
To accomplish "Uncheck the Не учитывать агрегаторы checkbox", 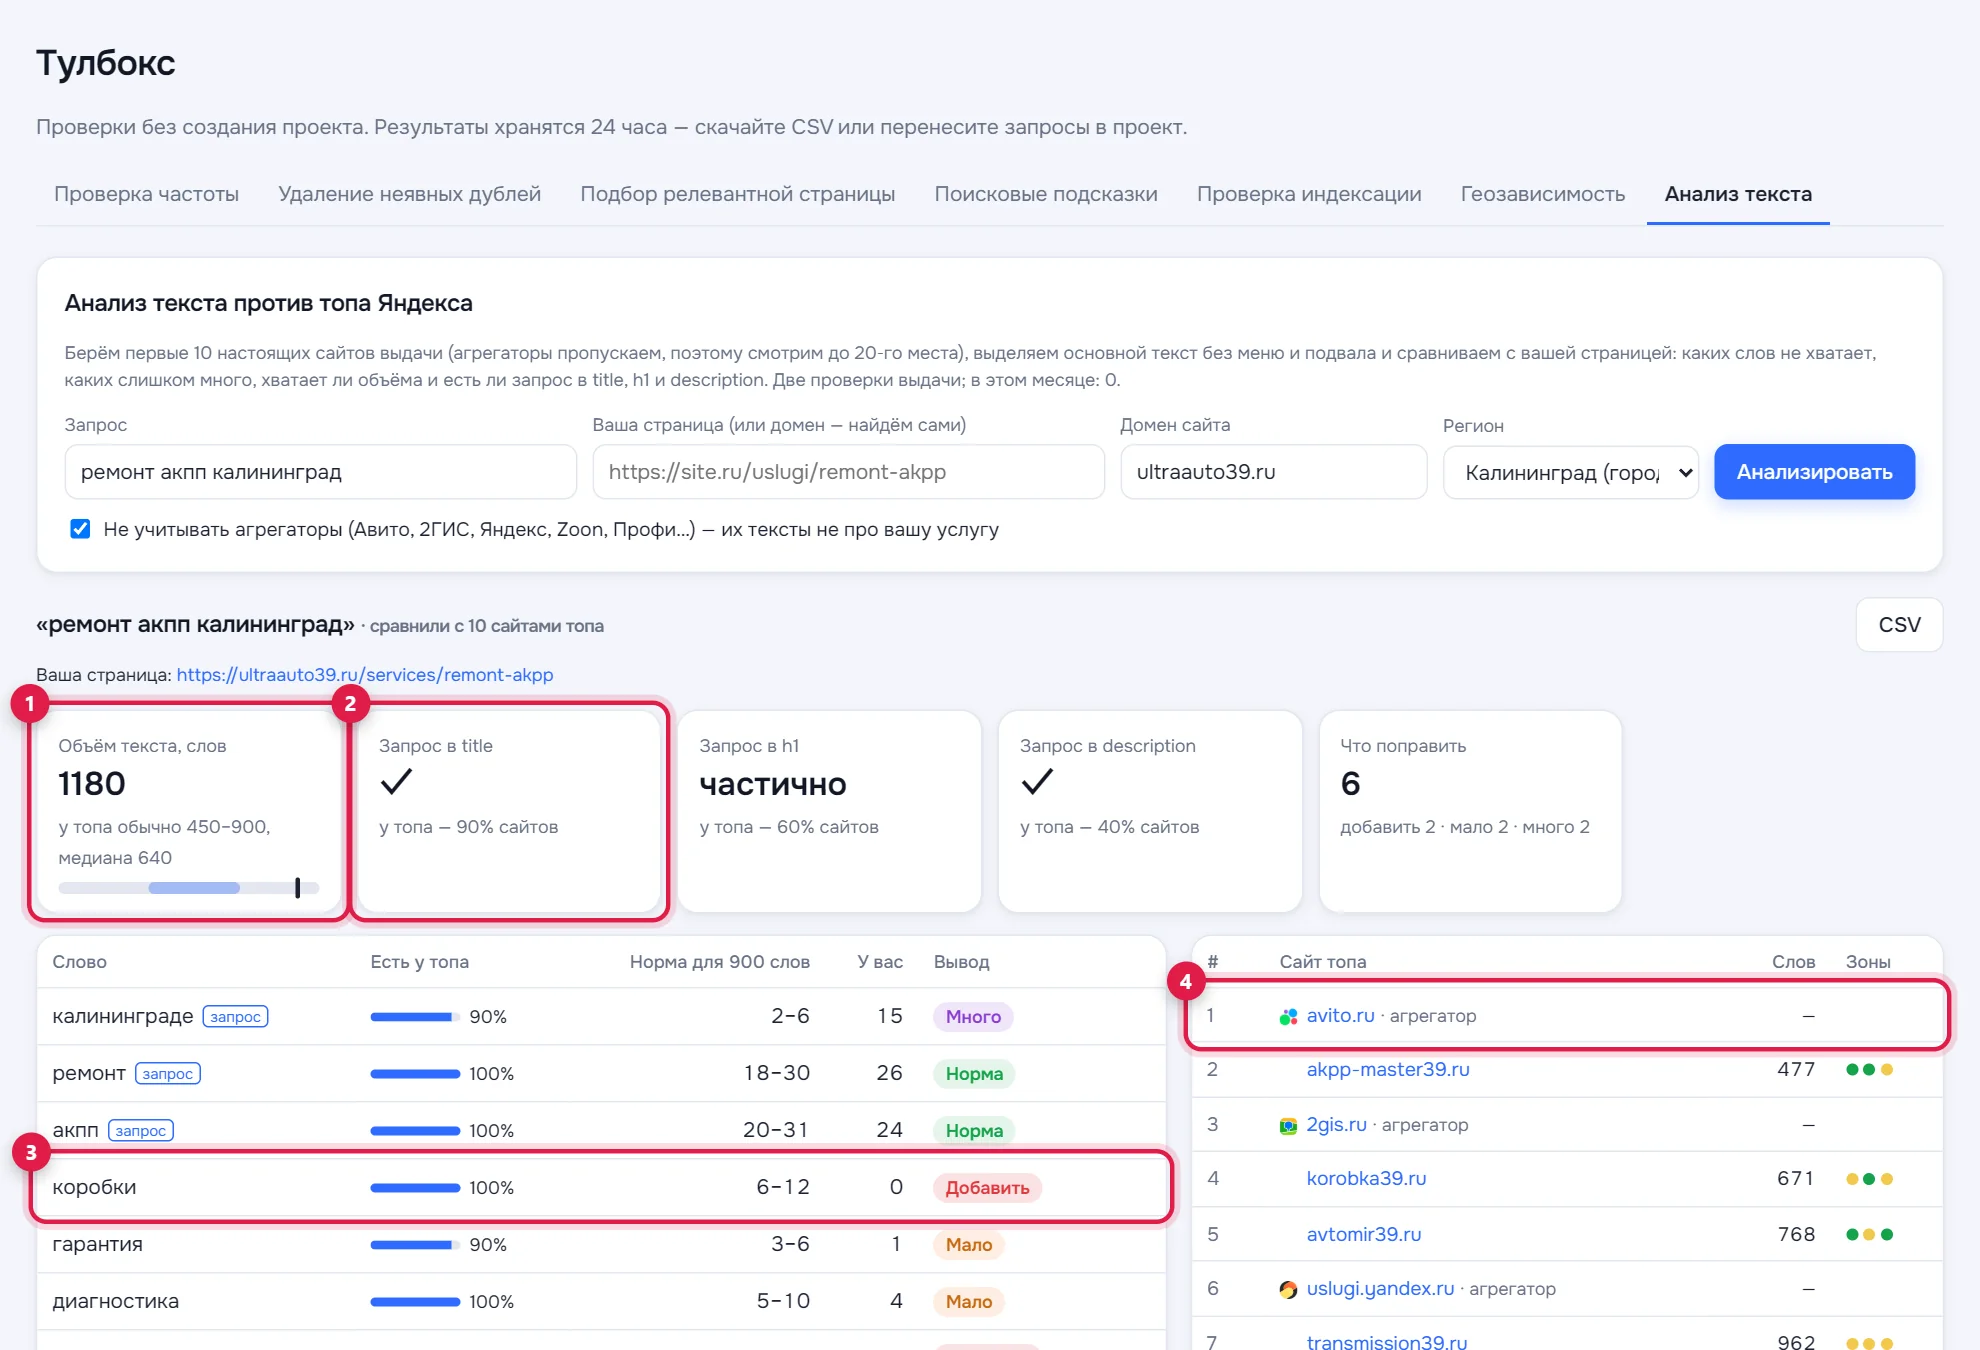I will tap(80, 529).
